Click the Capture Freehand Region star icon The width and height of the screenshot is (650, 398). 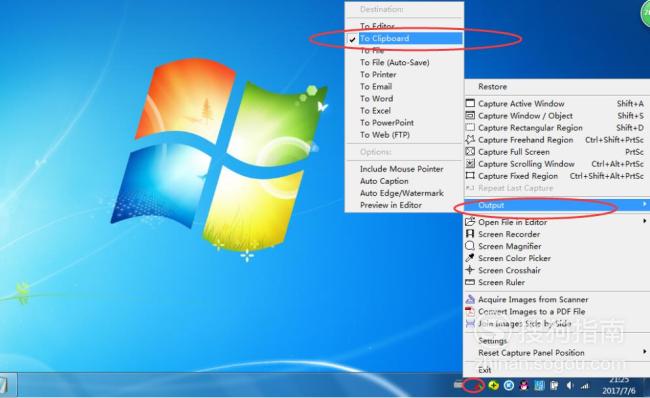(470, 139)
